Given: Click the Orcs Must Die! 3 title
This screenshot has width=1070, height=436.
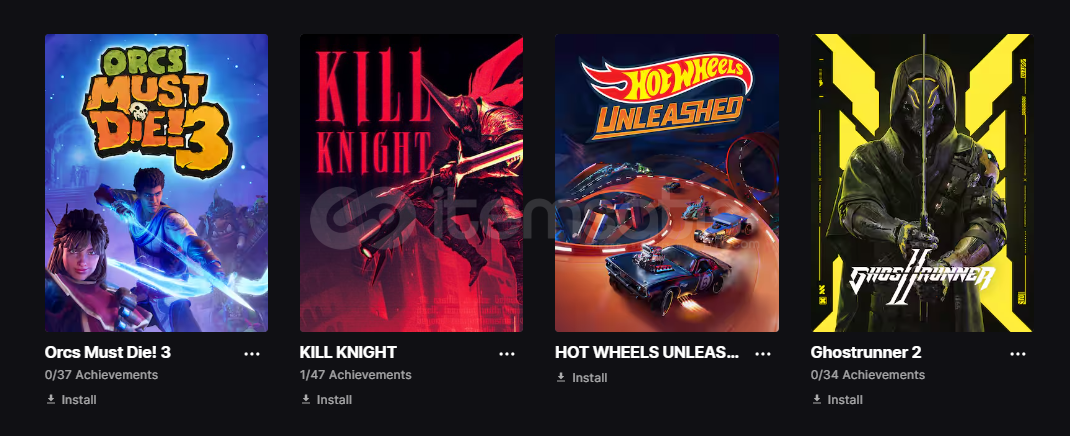Looking at the screenshot, I should tap(108, 353).
